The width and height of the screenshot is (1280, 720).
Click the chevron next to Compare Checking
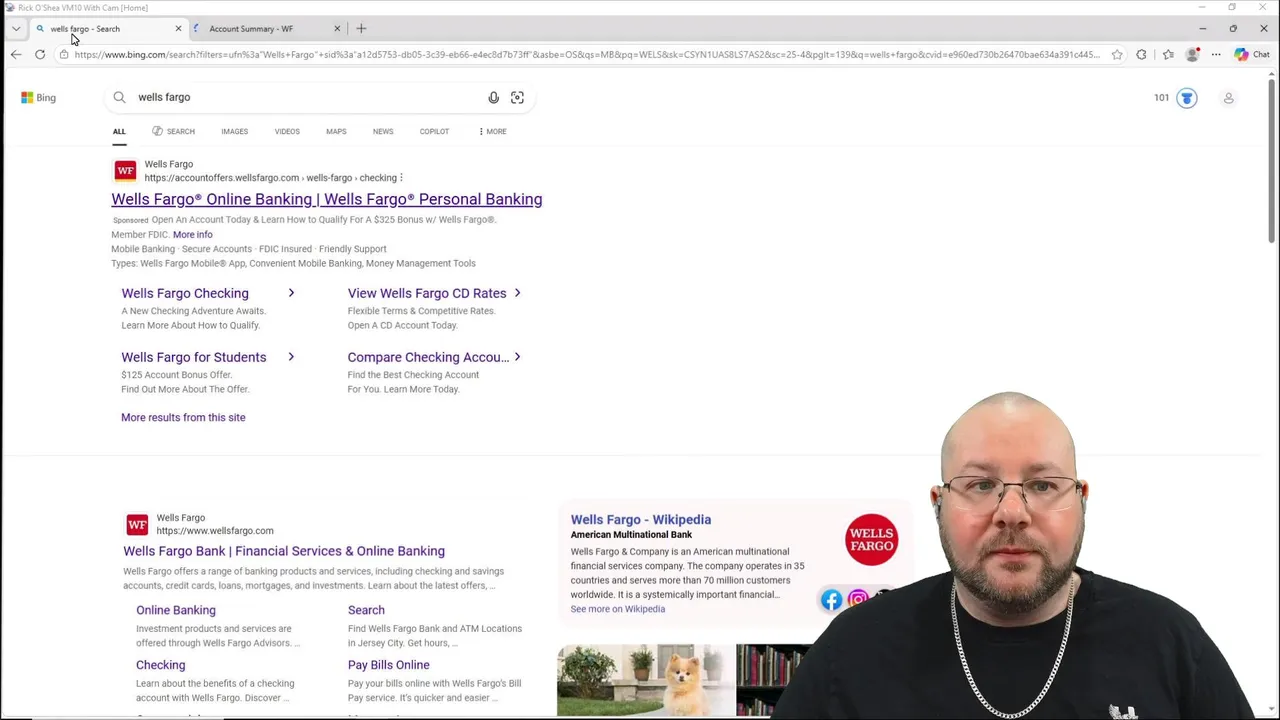click(517, 357)
